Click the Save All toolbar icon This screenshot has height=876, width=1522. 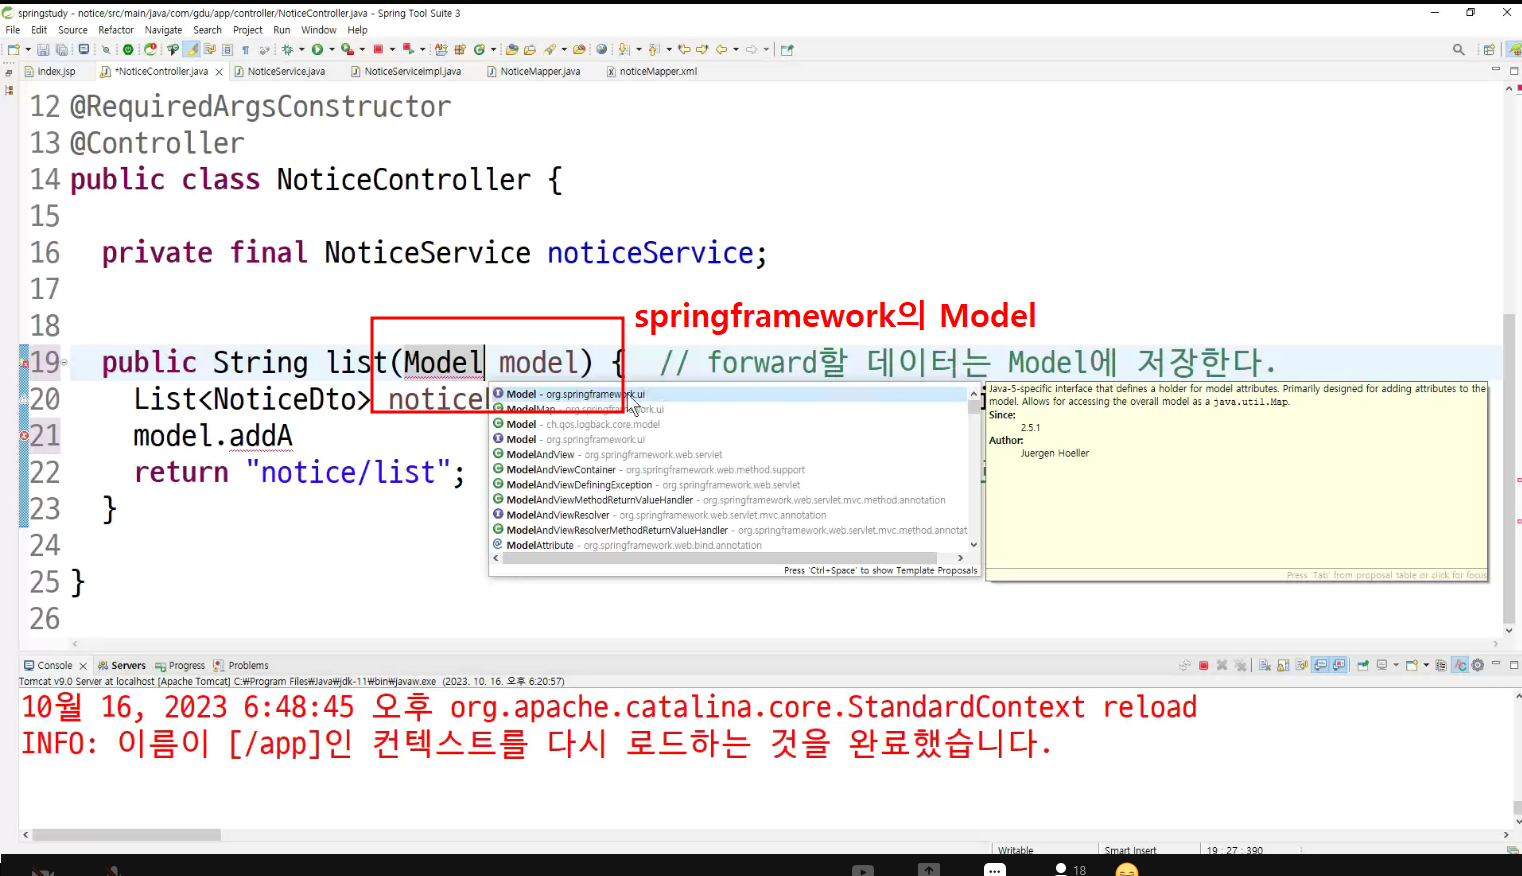click(x=62, y=49)
